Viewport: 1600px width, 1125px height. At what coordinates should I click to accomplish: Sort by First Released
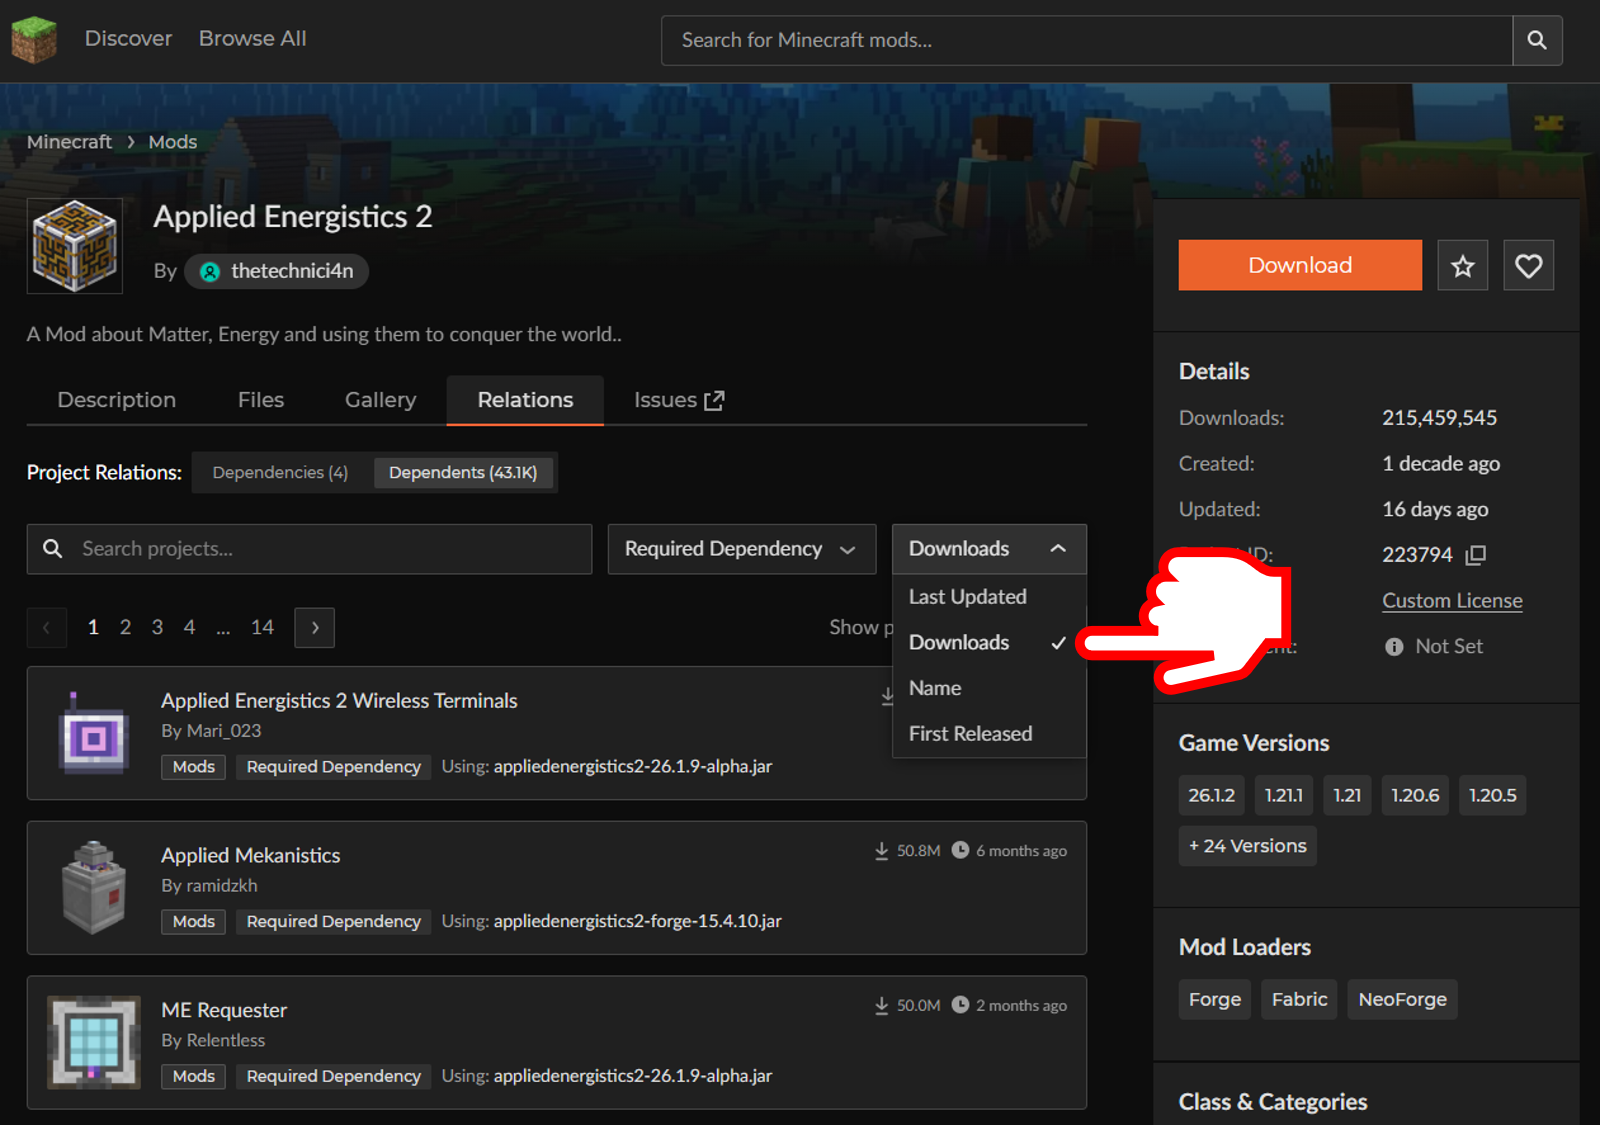(x=989, y=734)
